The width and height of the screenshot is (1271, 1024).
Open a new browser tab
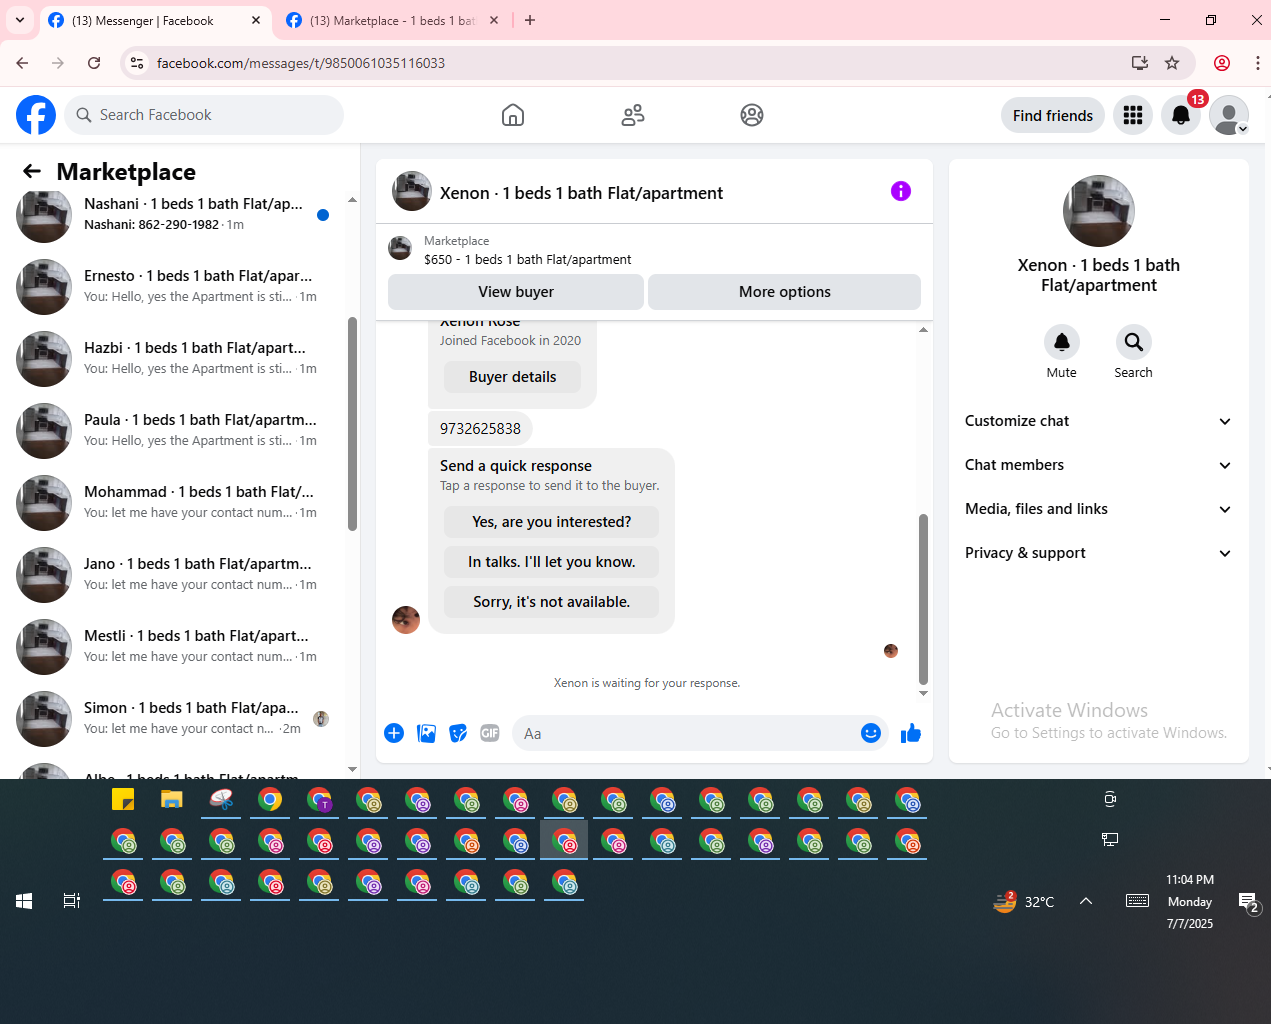530,20
